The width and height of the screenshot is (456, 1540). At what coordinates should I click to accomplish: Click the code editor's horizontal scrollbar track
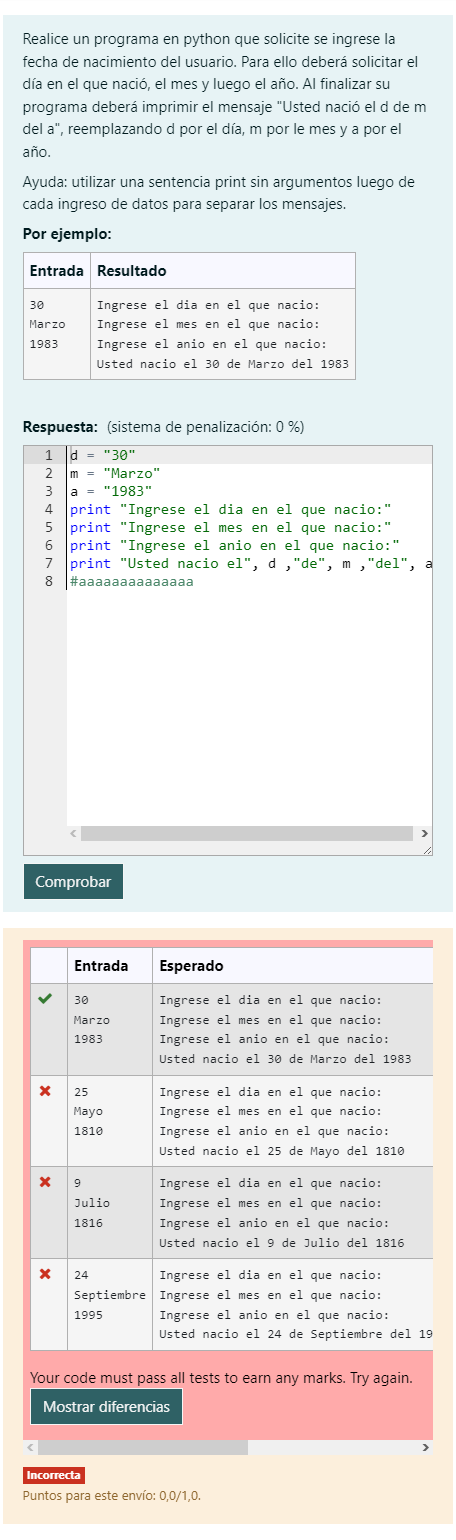pos(247,833)
